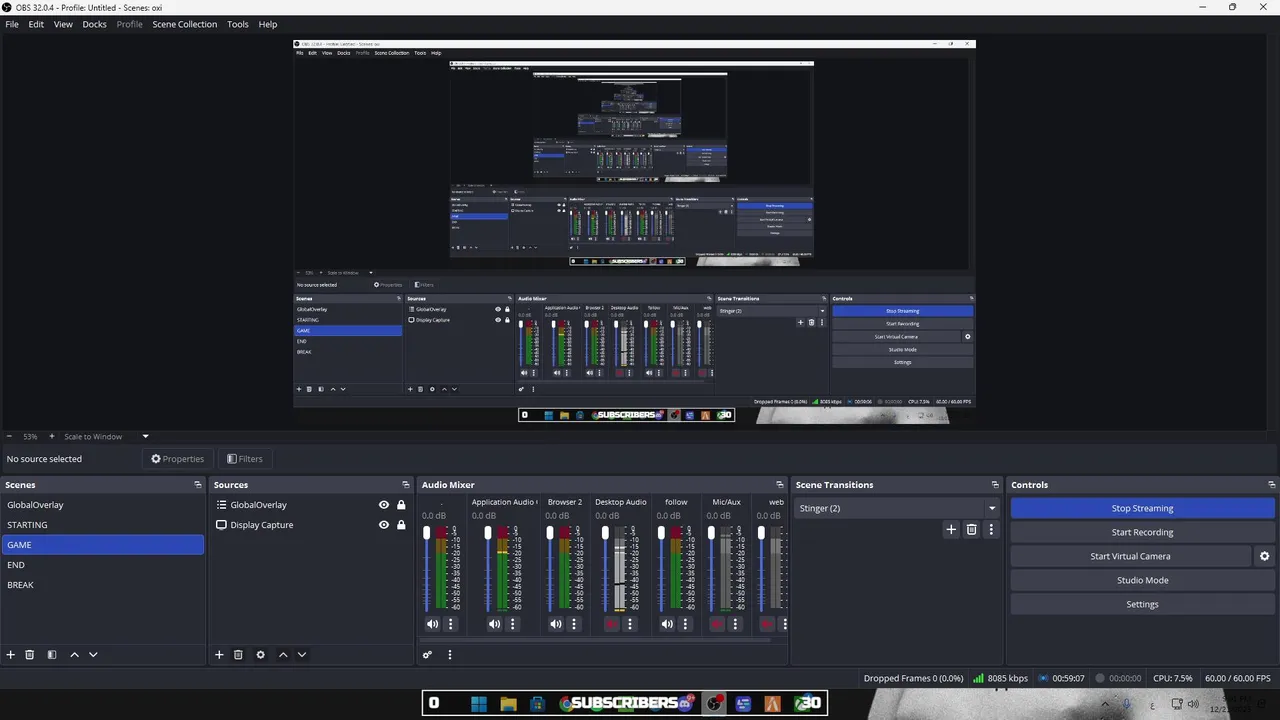Viewport: 1280px width, 720px height.
Task: Open the Edit menu
Action: [36, 24]
